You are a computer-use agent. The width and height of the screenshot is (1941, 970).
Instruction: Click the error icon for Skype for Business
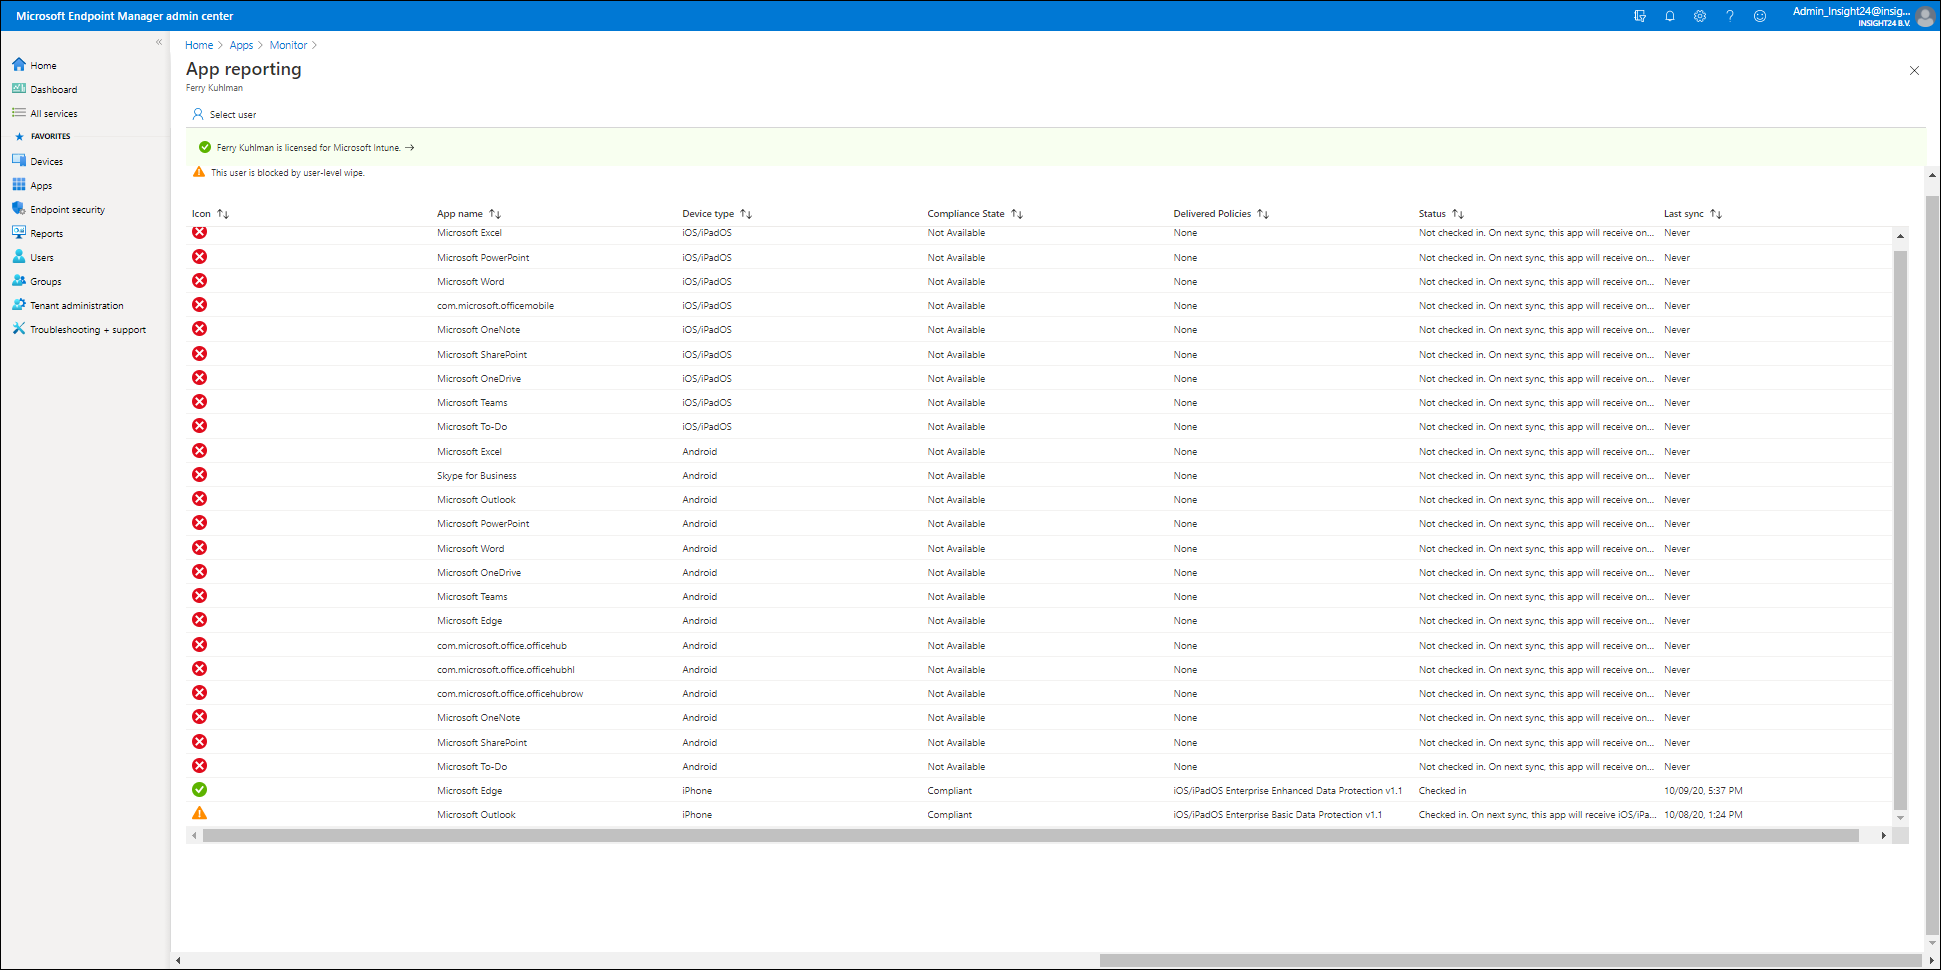pyautogui.click(x=200, y=475)
